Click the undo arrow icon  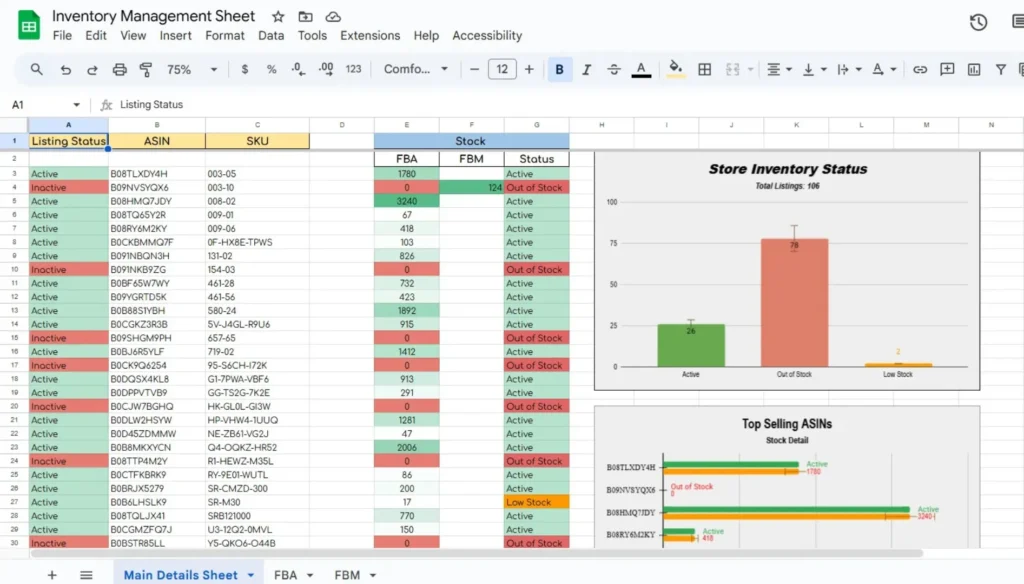[66, 70]
